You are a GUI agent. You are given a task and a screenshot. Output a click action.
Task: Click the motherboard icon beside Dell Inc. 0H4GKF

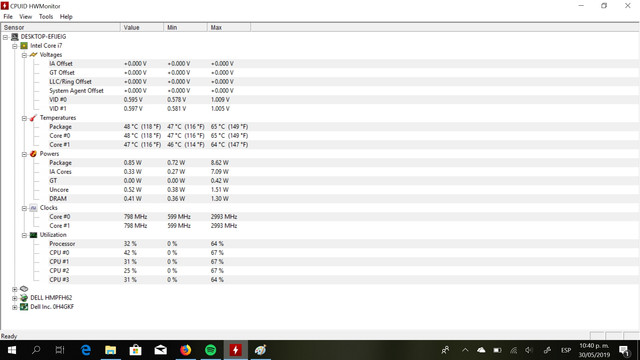(24, 307)
